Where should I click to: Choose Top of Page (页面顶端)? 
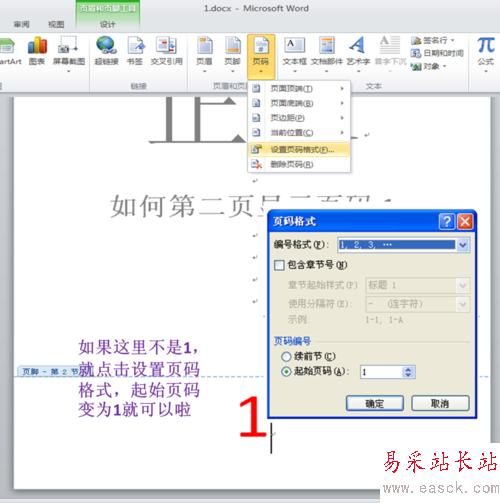coord(299,88)
